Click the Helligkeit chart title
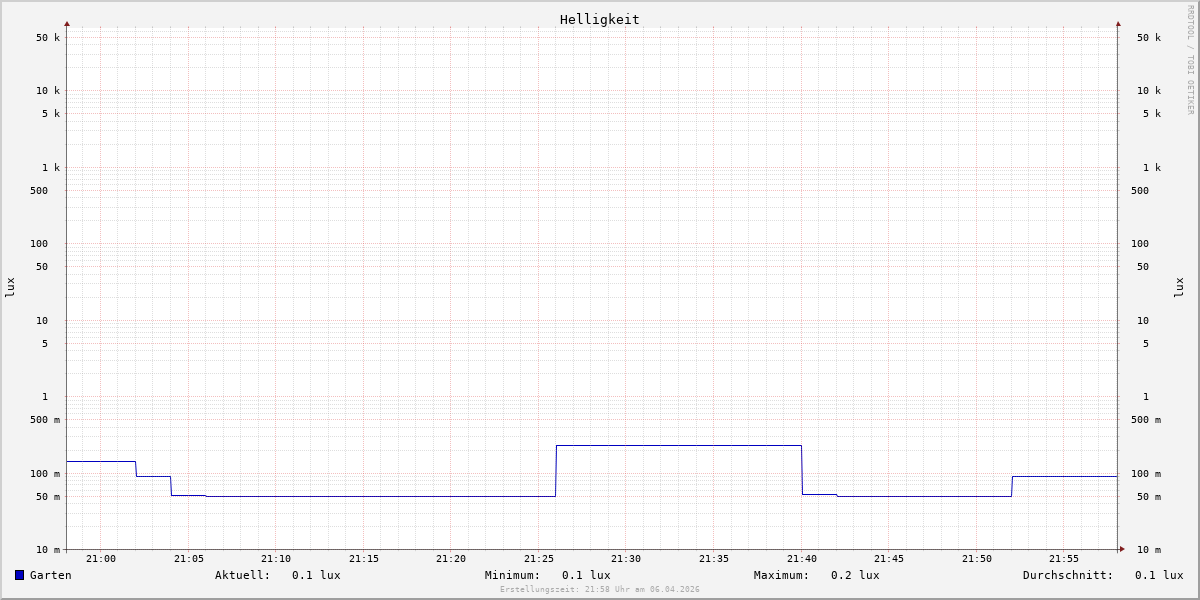 pyautogui.click(x=600, y=19)
